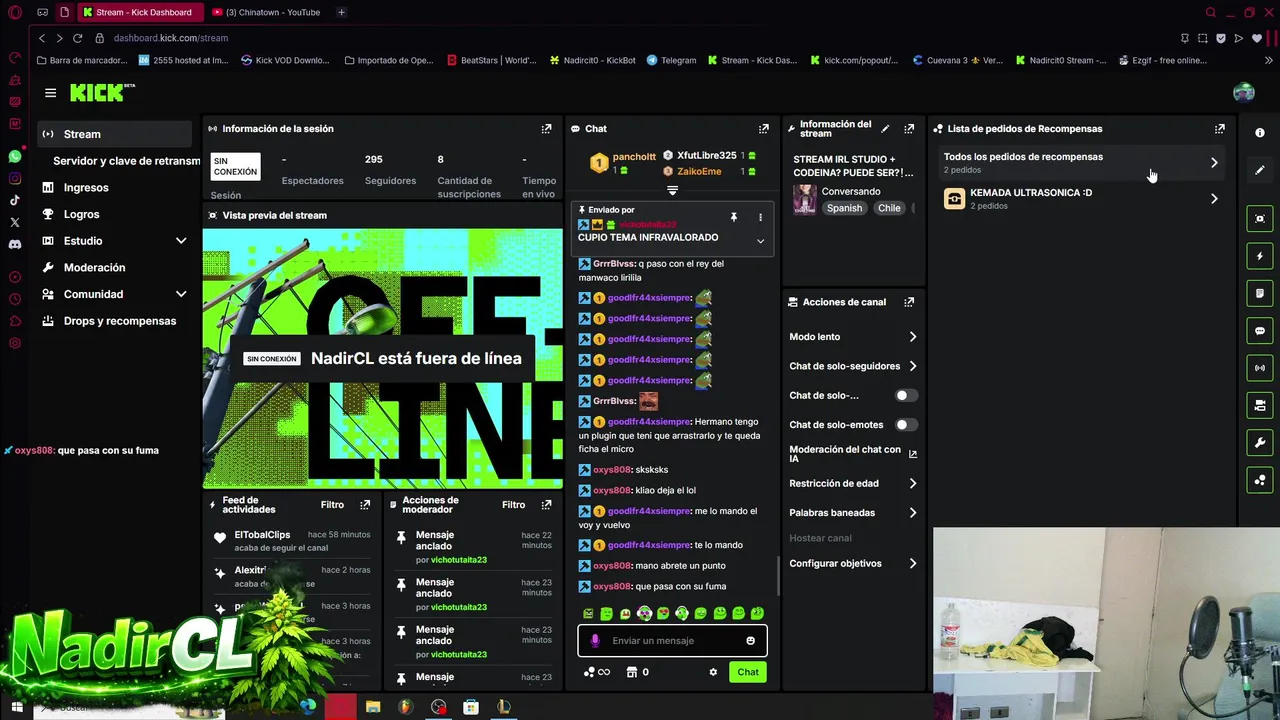1280x720 pixels.
Task: Click the info icon in the right sidebar
Action: point(1260,133)
